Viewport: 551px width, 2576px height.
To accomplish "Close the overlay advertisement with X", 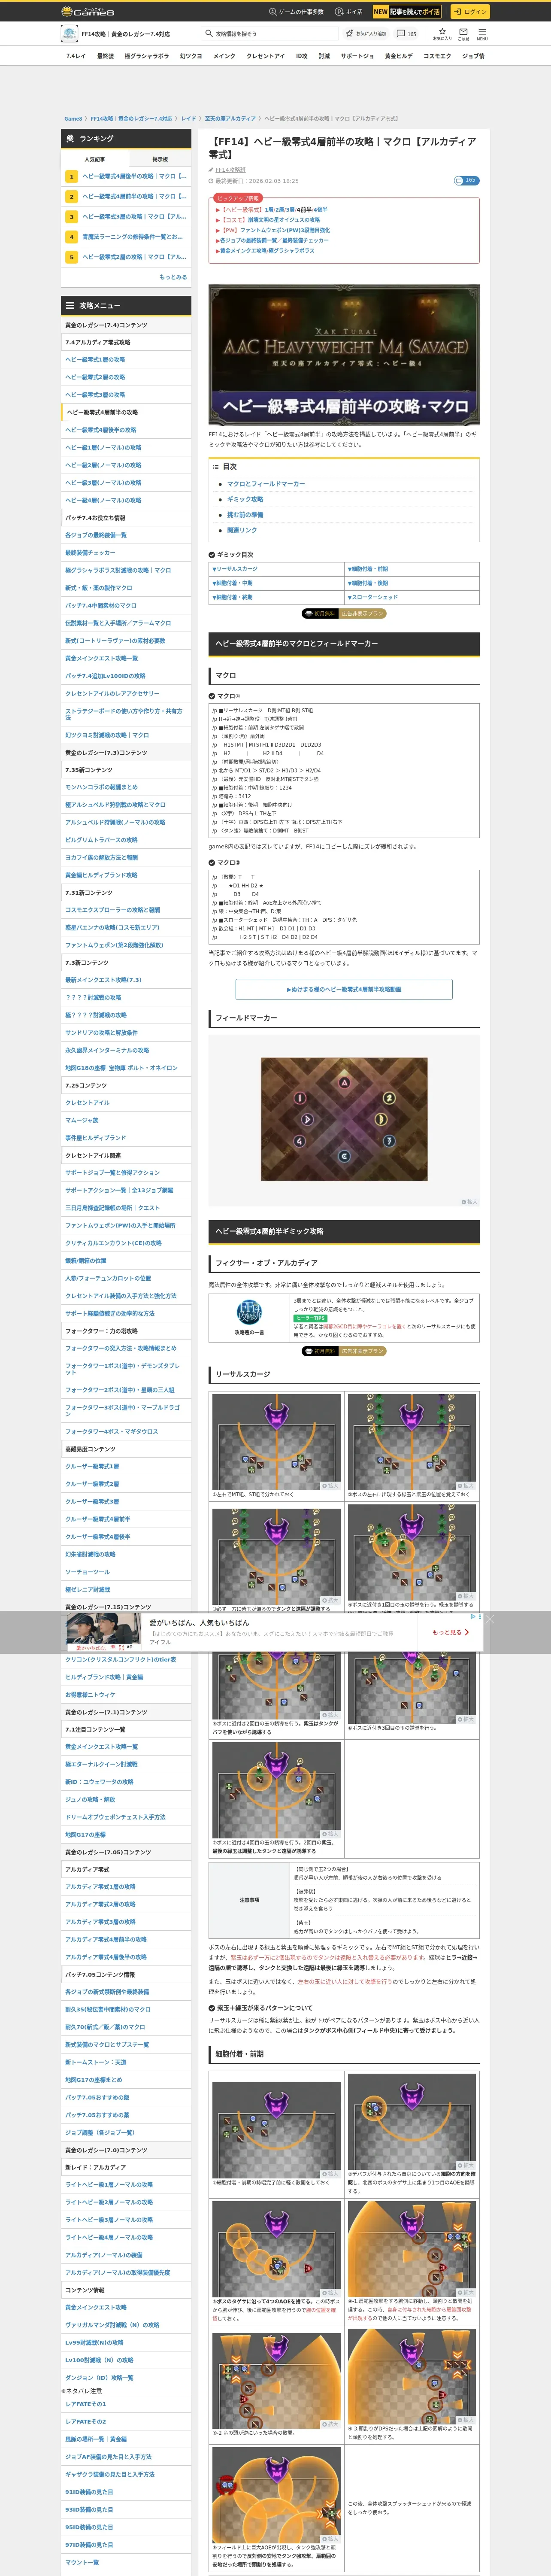I will (489, 1618).
